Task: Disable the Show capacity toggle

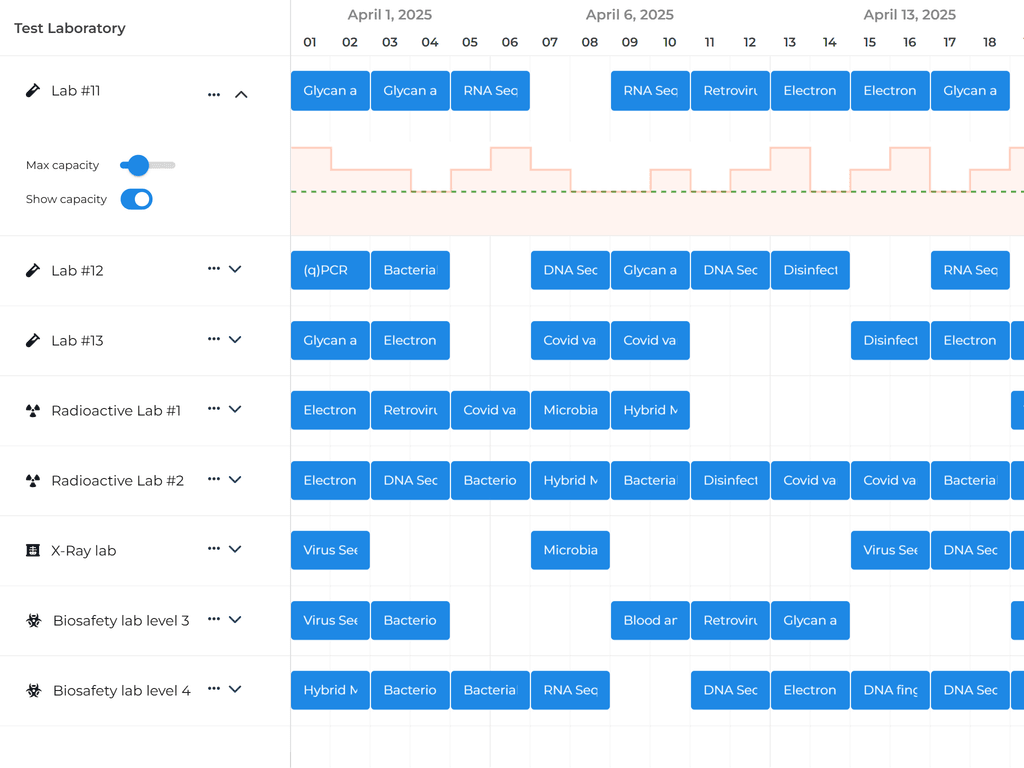Action: tap(136, 199)
